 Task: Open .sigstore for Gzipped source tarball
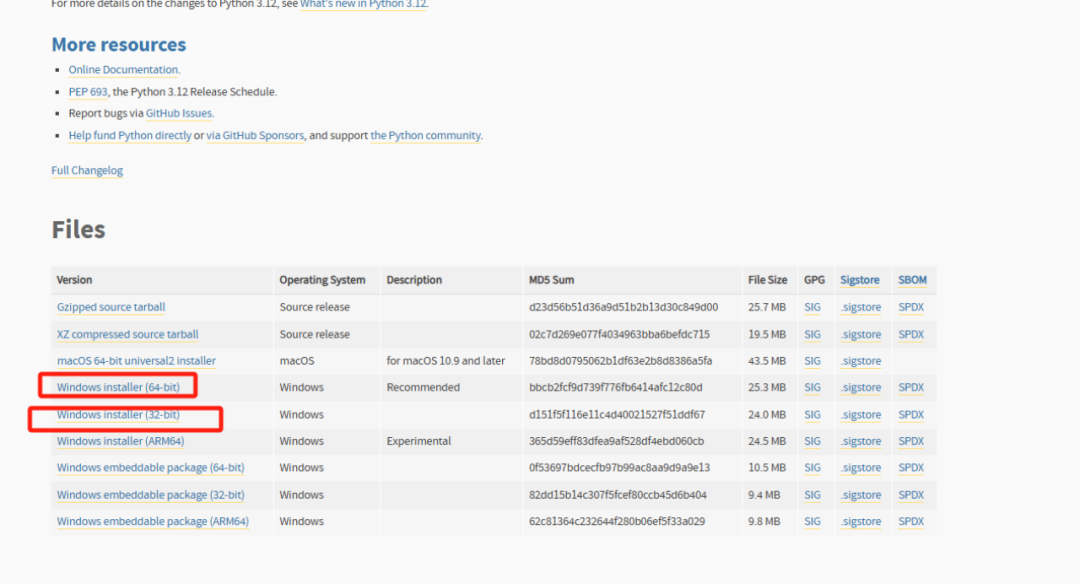pyautogui.click(x=861, y=307)
